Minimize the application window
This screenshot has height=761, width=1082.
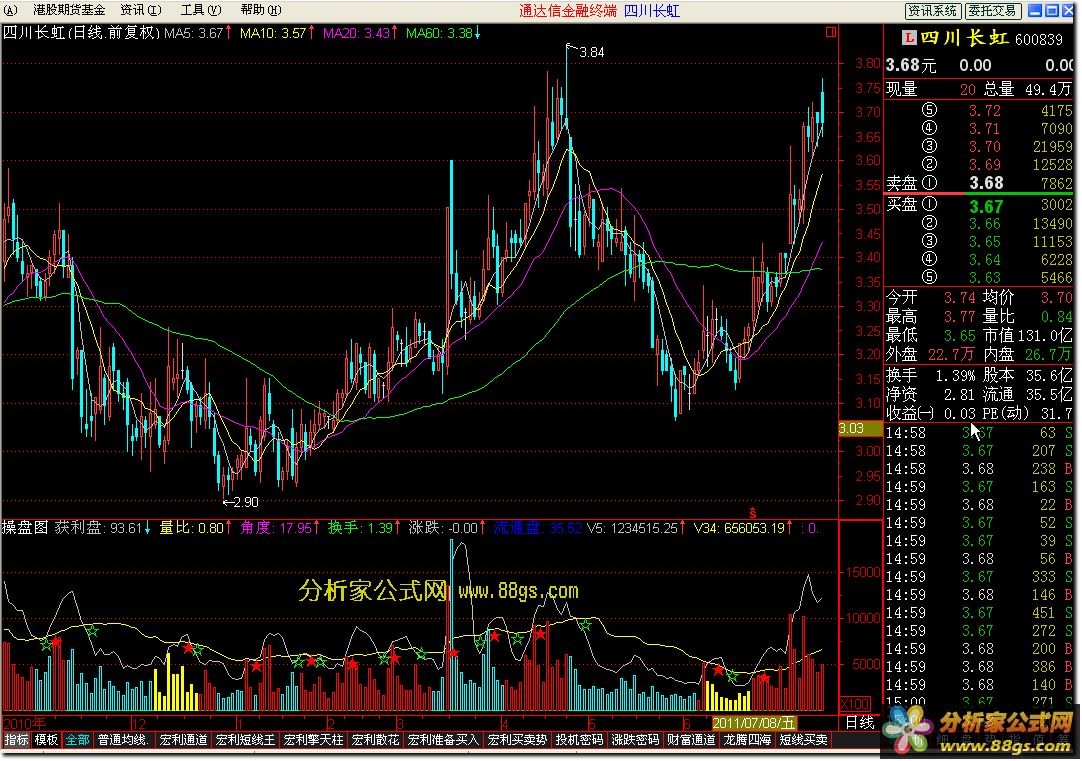click(x=1035, y=10)
